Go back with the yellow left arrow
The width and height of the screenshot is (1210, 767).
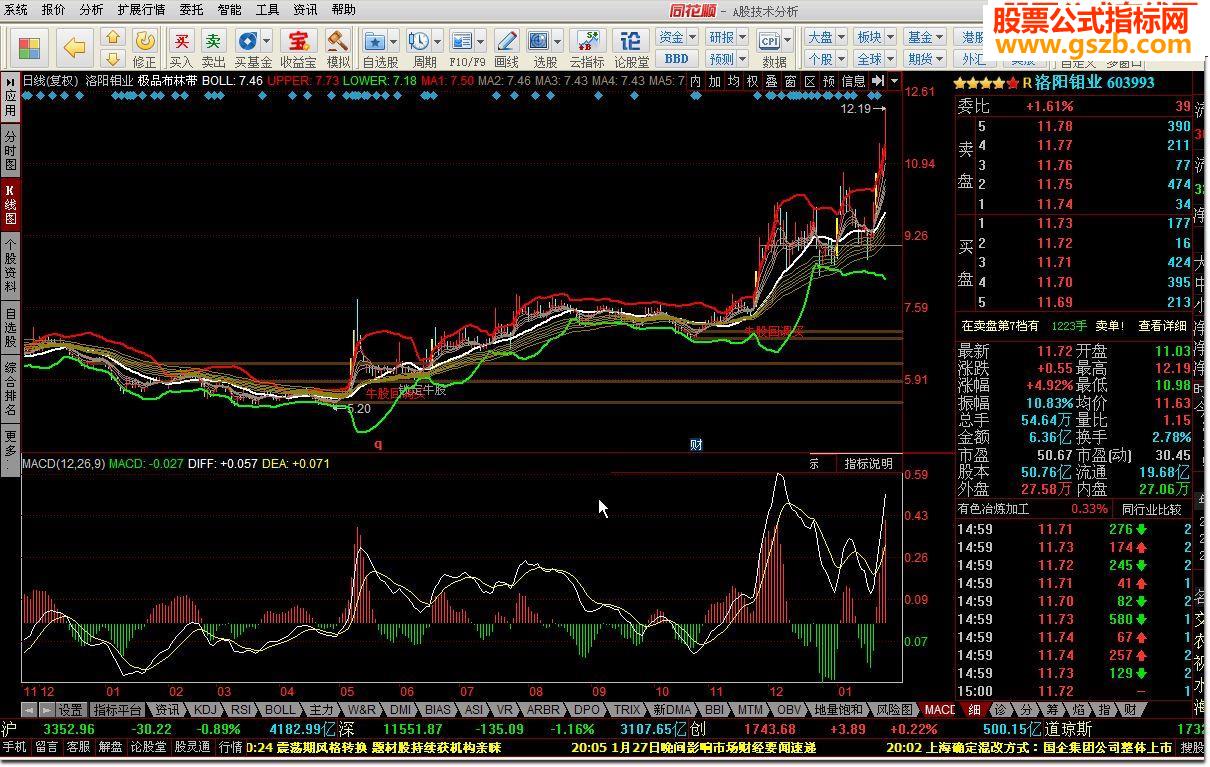click(x=74, y=47)
